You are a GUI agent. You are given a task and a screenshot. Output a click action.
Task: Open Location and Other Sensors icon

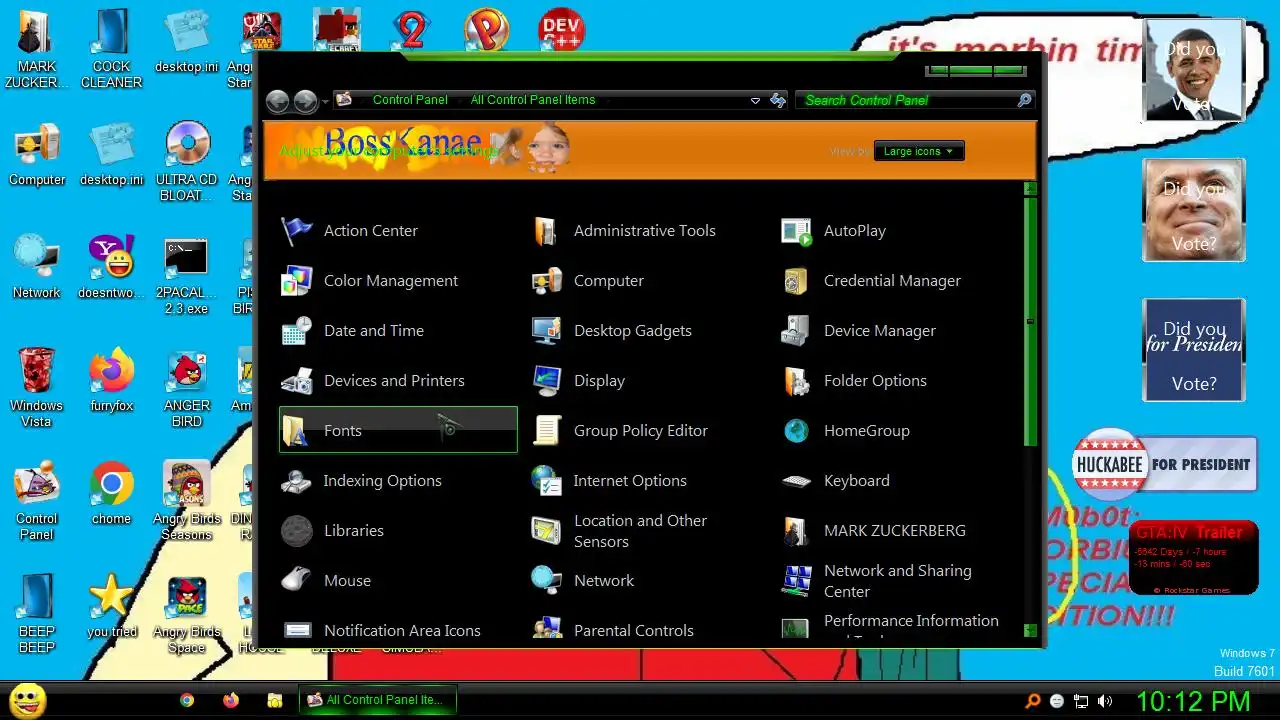click(546, 531)
